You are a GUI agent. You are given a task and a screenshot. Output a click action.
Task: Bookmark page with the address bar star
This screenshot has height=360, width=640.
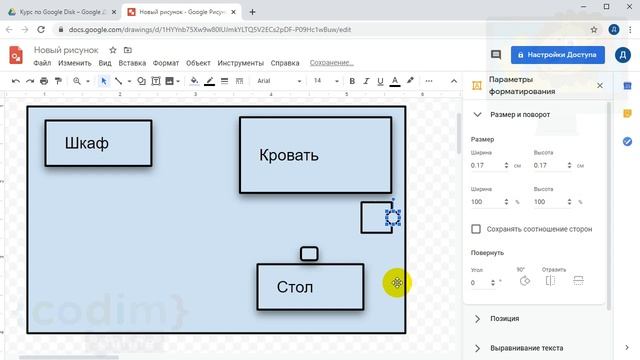click(594, 29)
